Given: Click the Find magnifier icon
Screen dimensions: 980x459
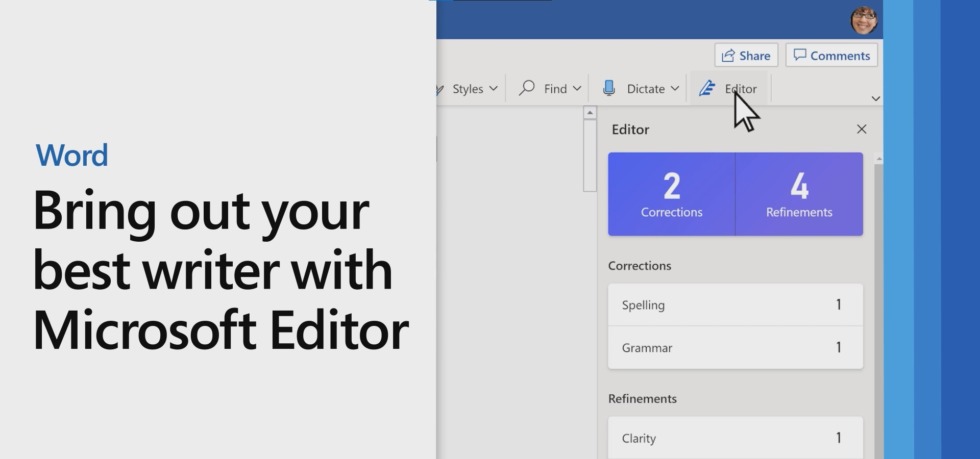Looking at the screenshot, I should click(527, 88).
